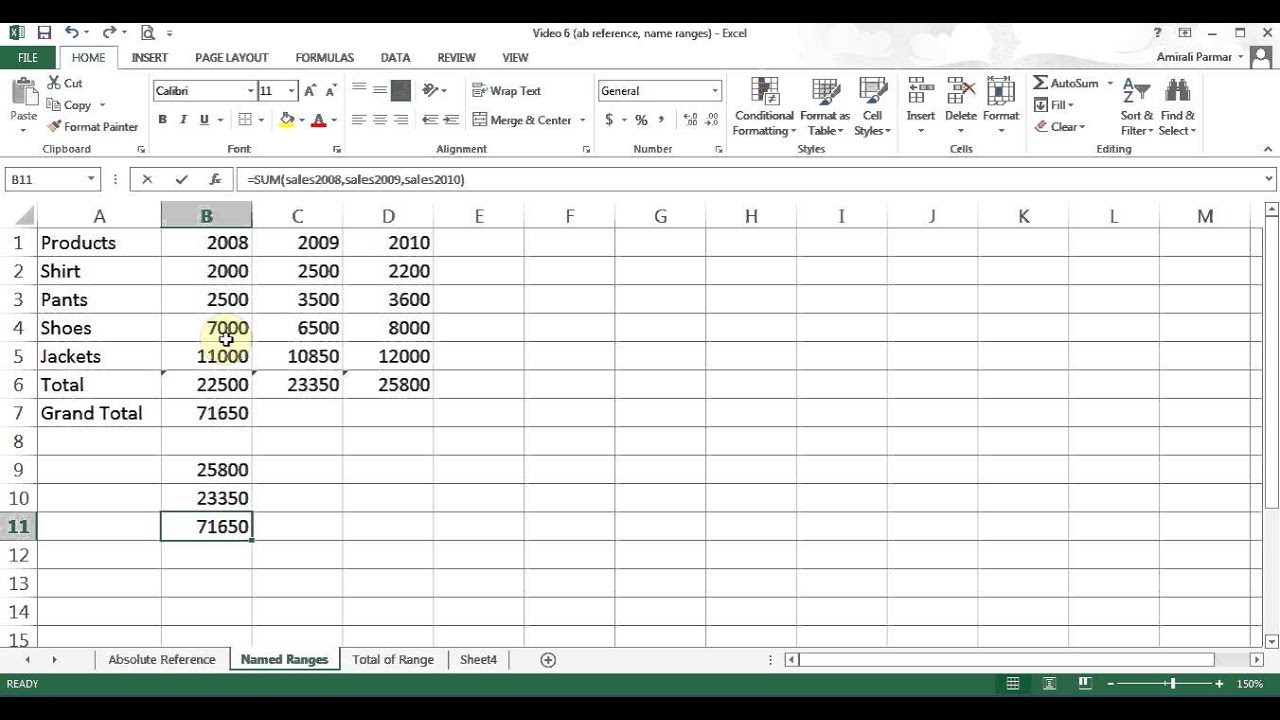Decrease decimal places
This screenshot has height=720, width=1280.
pos(712,120)
